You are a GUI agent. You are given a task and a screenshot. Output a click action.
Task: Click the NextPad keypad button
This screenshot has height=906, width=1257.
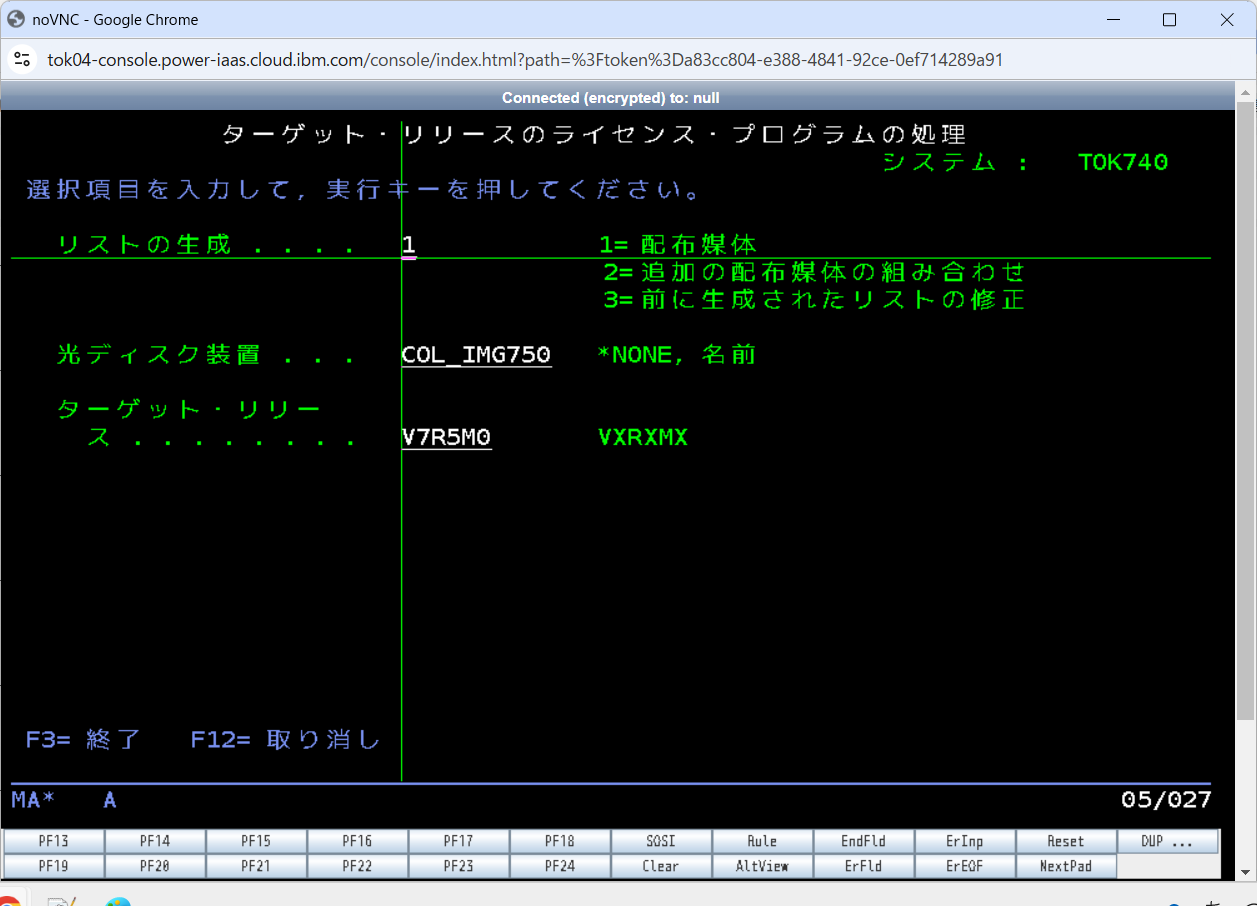[x=1066, y=866]
